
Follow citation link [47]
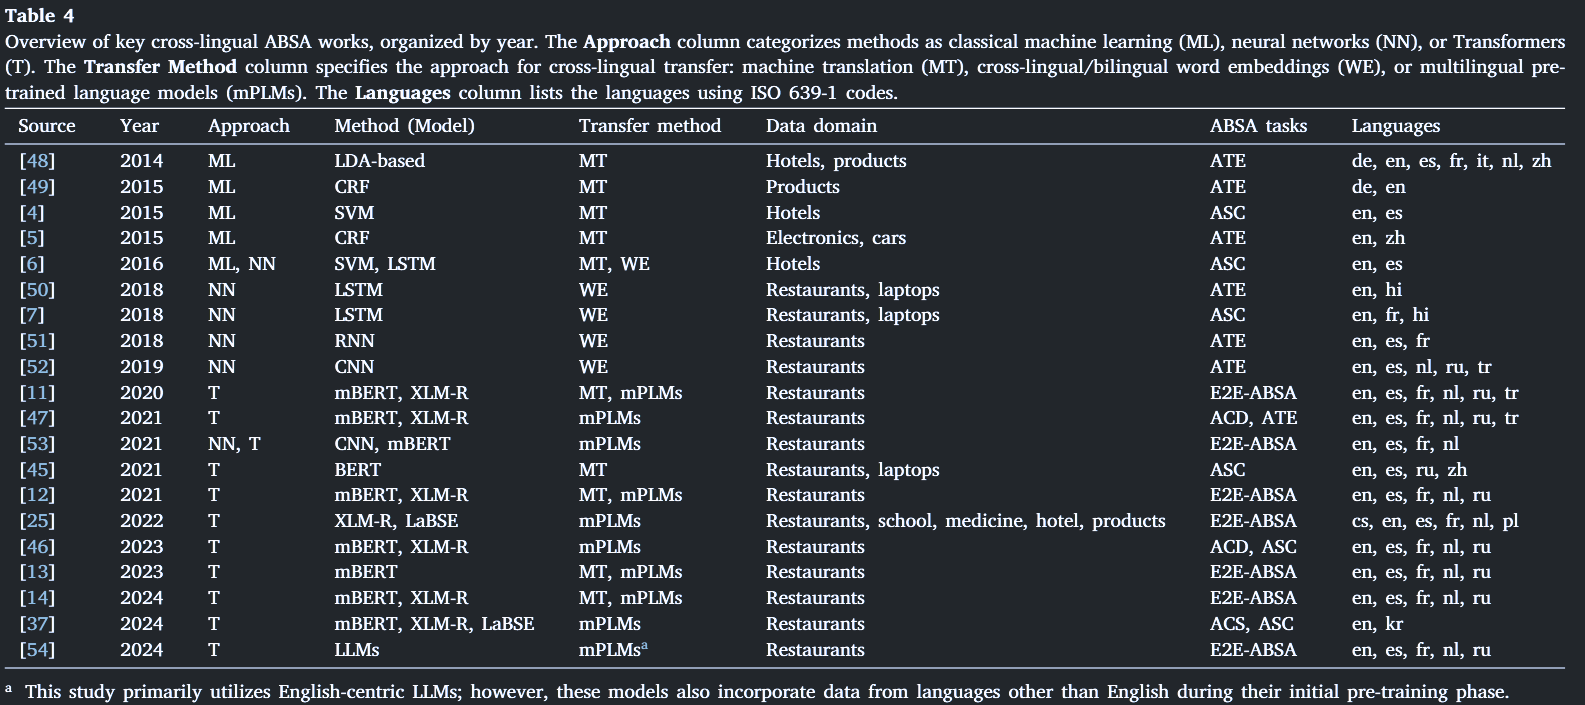point(37,417)
